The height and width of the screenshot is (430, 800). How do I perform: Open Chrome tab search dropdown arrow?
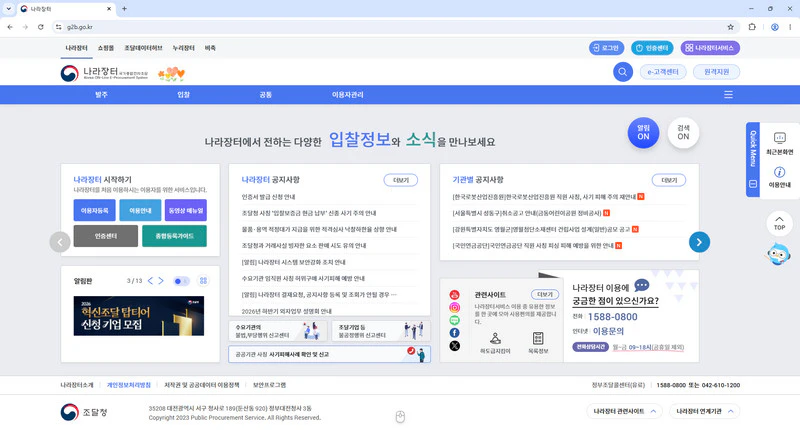click(9, 9)
